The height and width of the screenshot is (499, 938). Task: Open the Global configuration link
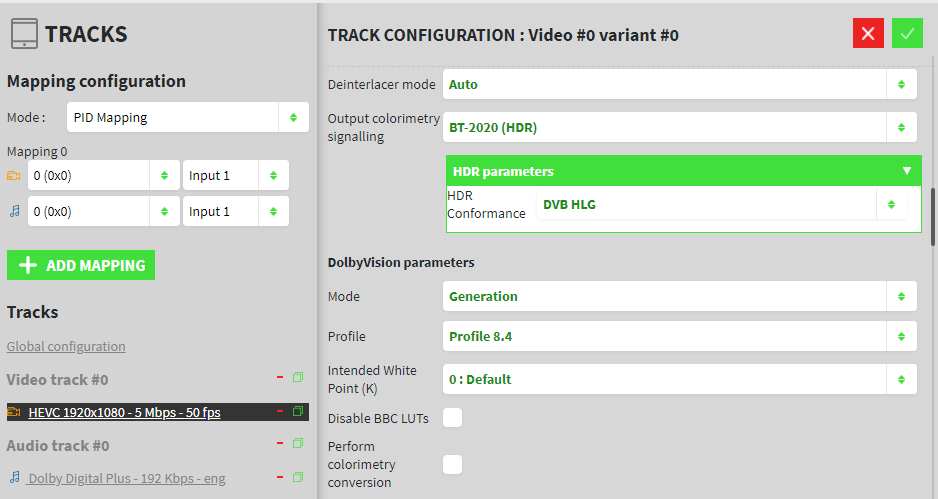click(x=66, y=346)
